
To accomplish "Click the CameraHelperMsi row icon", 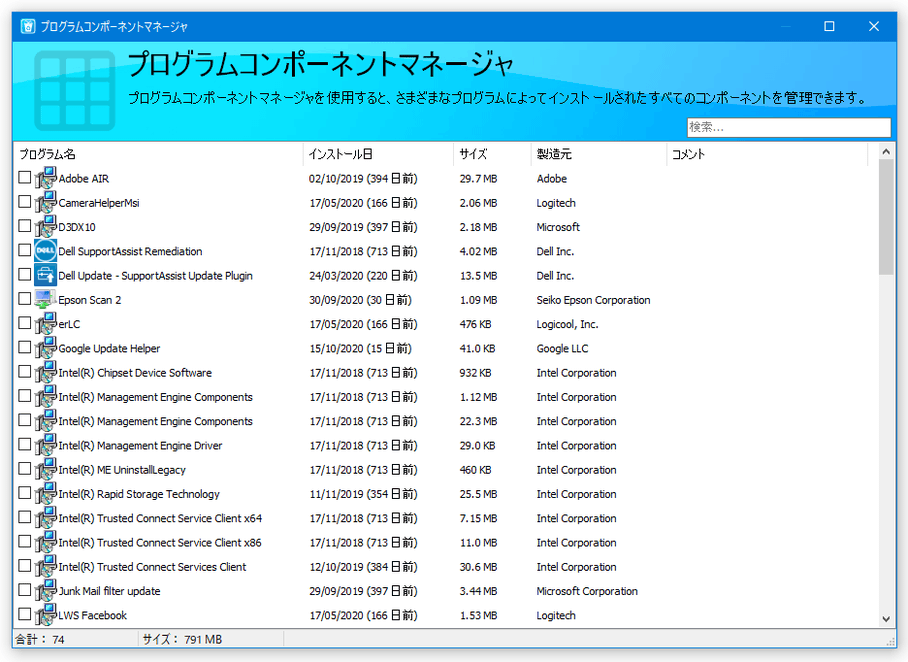I will [45, 203].
